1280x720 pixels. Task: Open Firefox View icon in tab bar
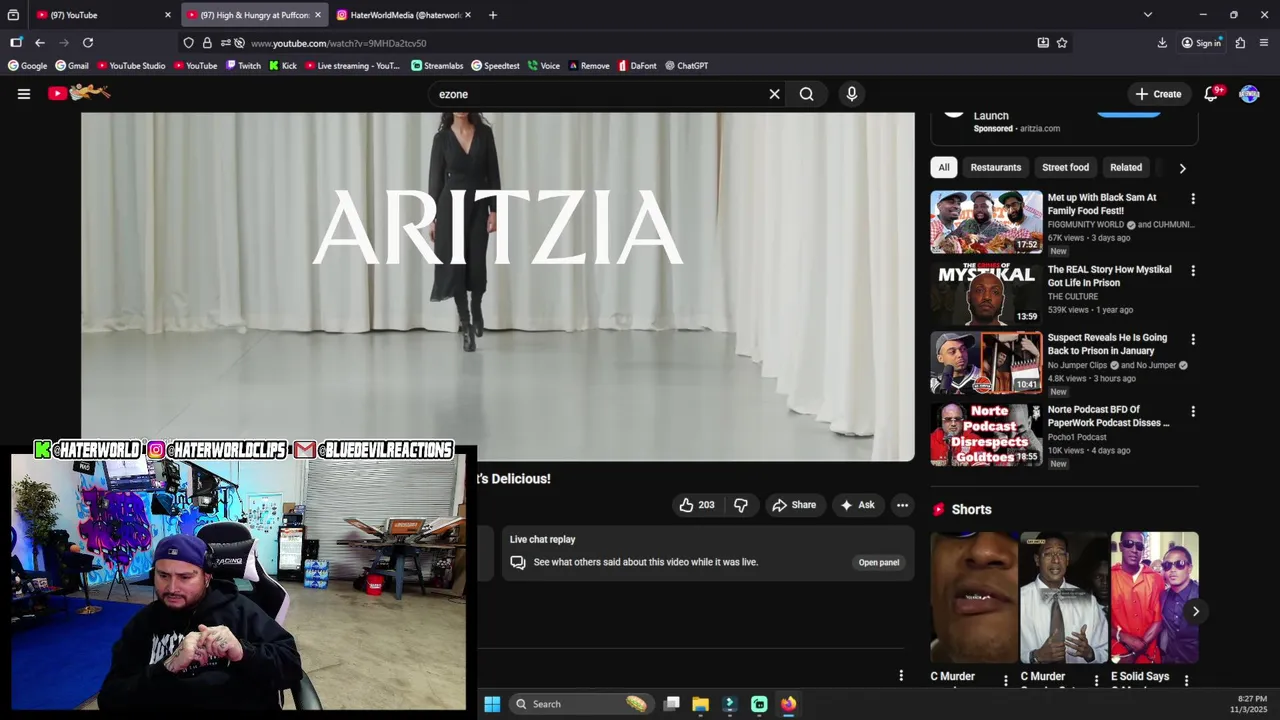point(13,15)
